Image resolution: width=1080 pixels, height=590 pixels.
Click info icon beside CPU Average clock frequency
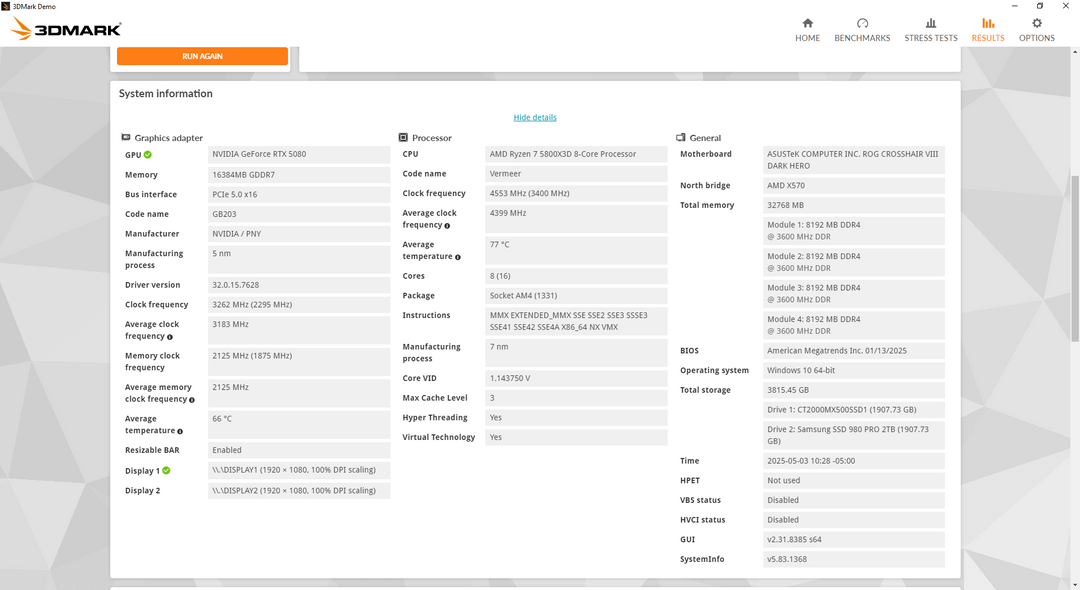coord(447,226)
